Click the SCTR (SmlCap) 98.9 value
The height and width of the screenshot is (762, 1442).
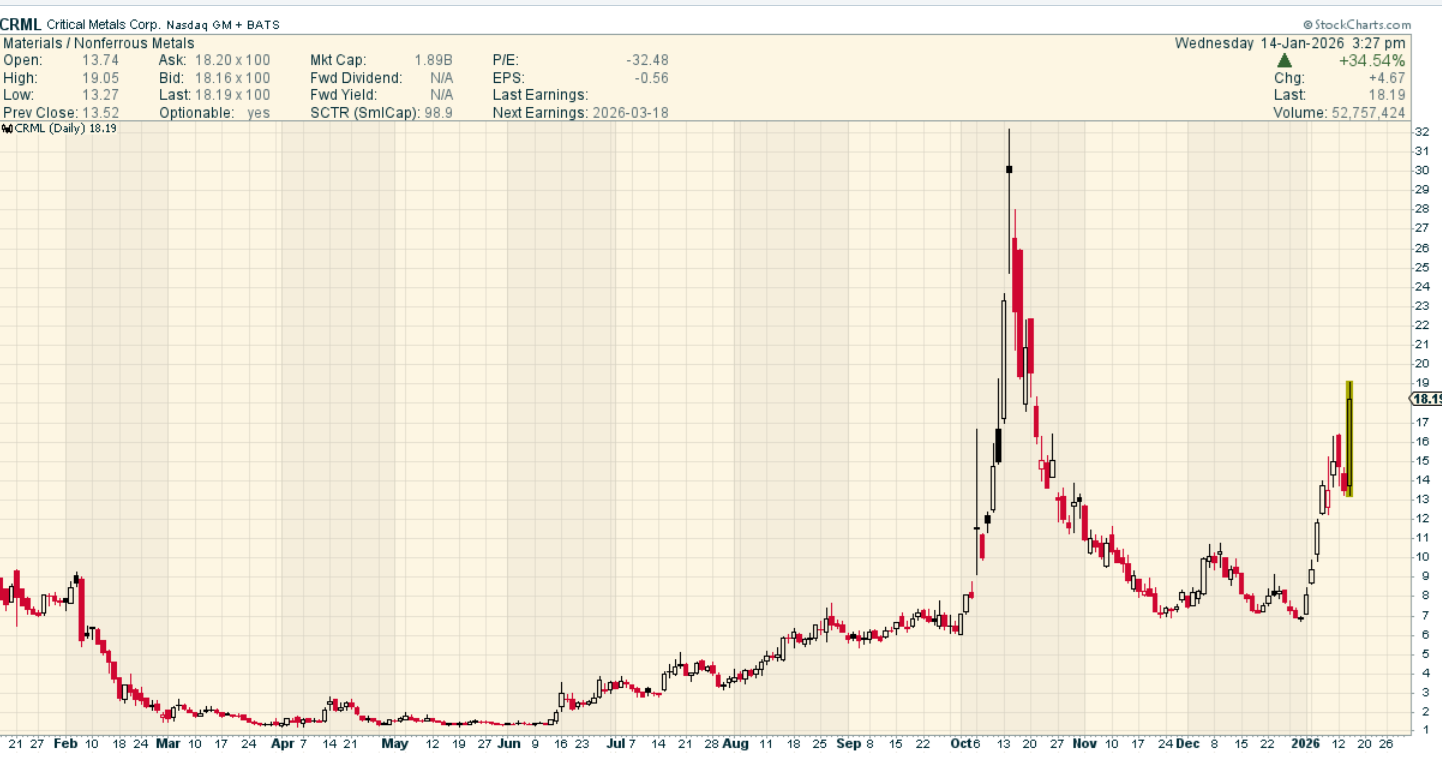point(437,112)
